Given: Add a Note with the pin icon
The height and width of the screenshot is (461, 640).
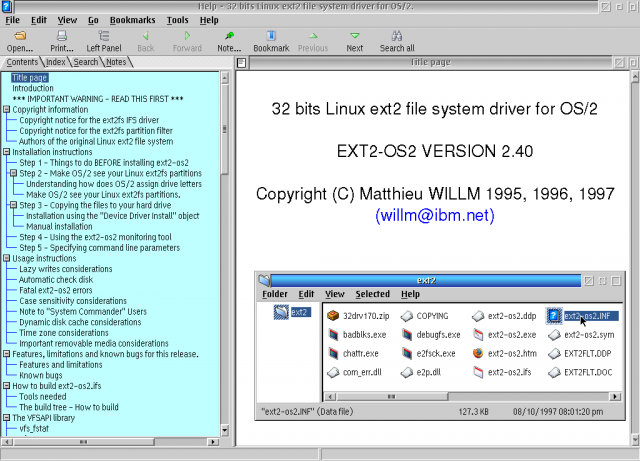Looking at the screenshot, I should tap(229, 36).
